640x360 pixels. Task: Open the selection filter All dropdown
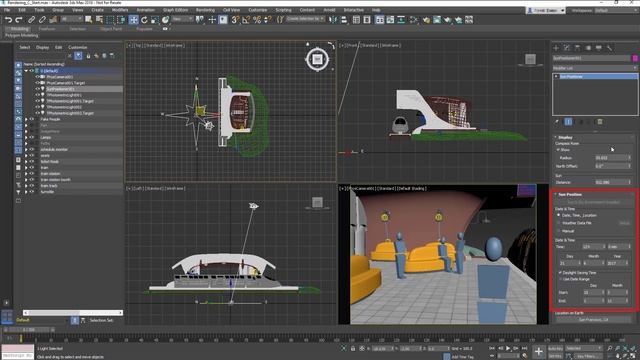pos(71,19)
